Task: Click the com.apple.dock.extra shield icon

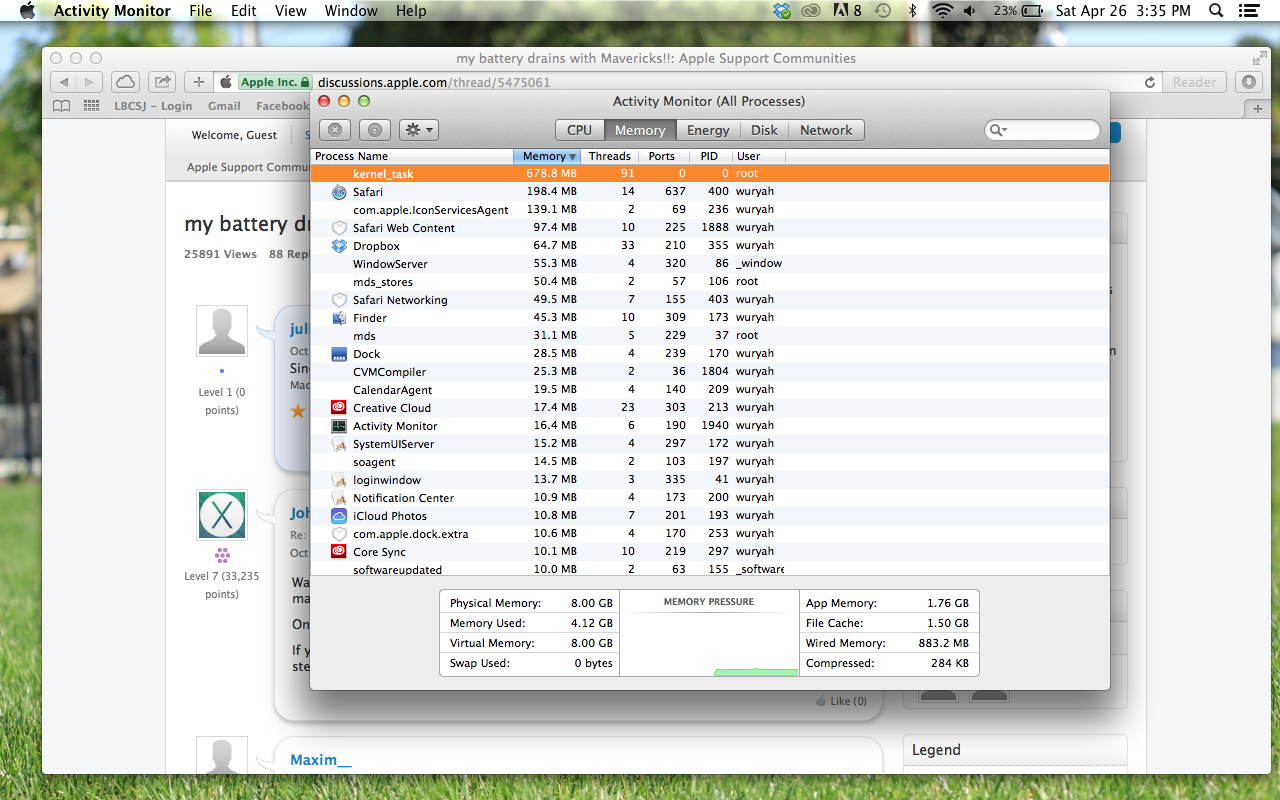Action: click(339, 534)
